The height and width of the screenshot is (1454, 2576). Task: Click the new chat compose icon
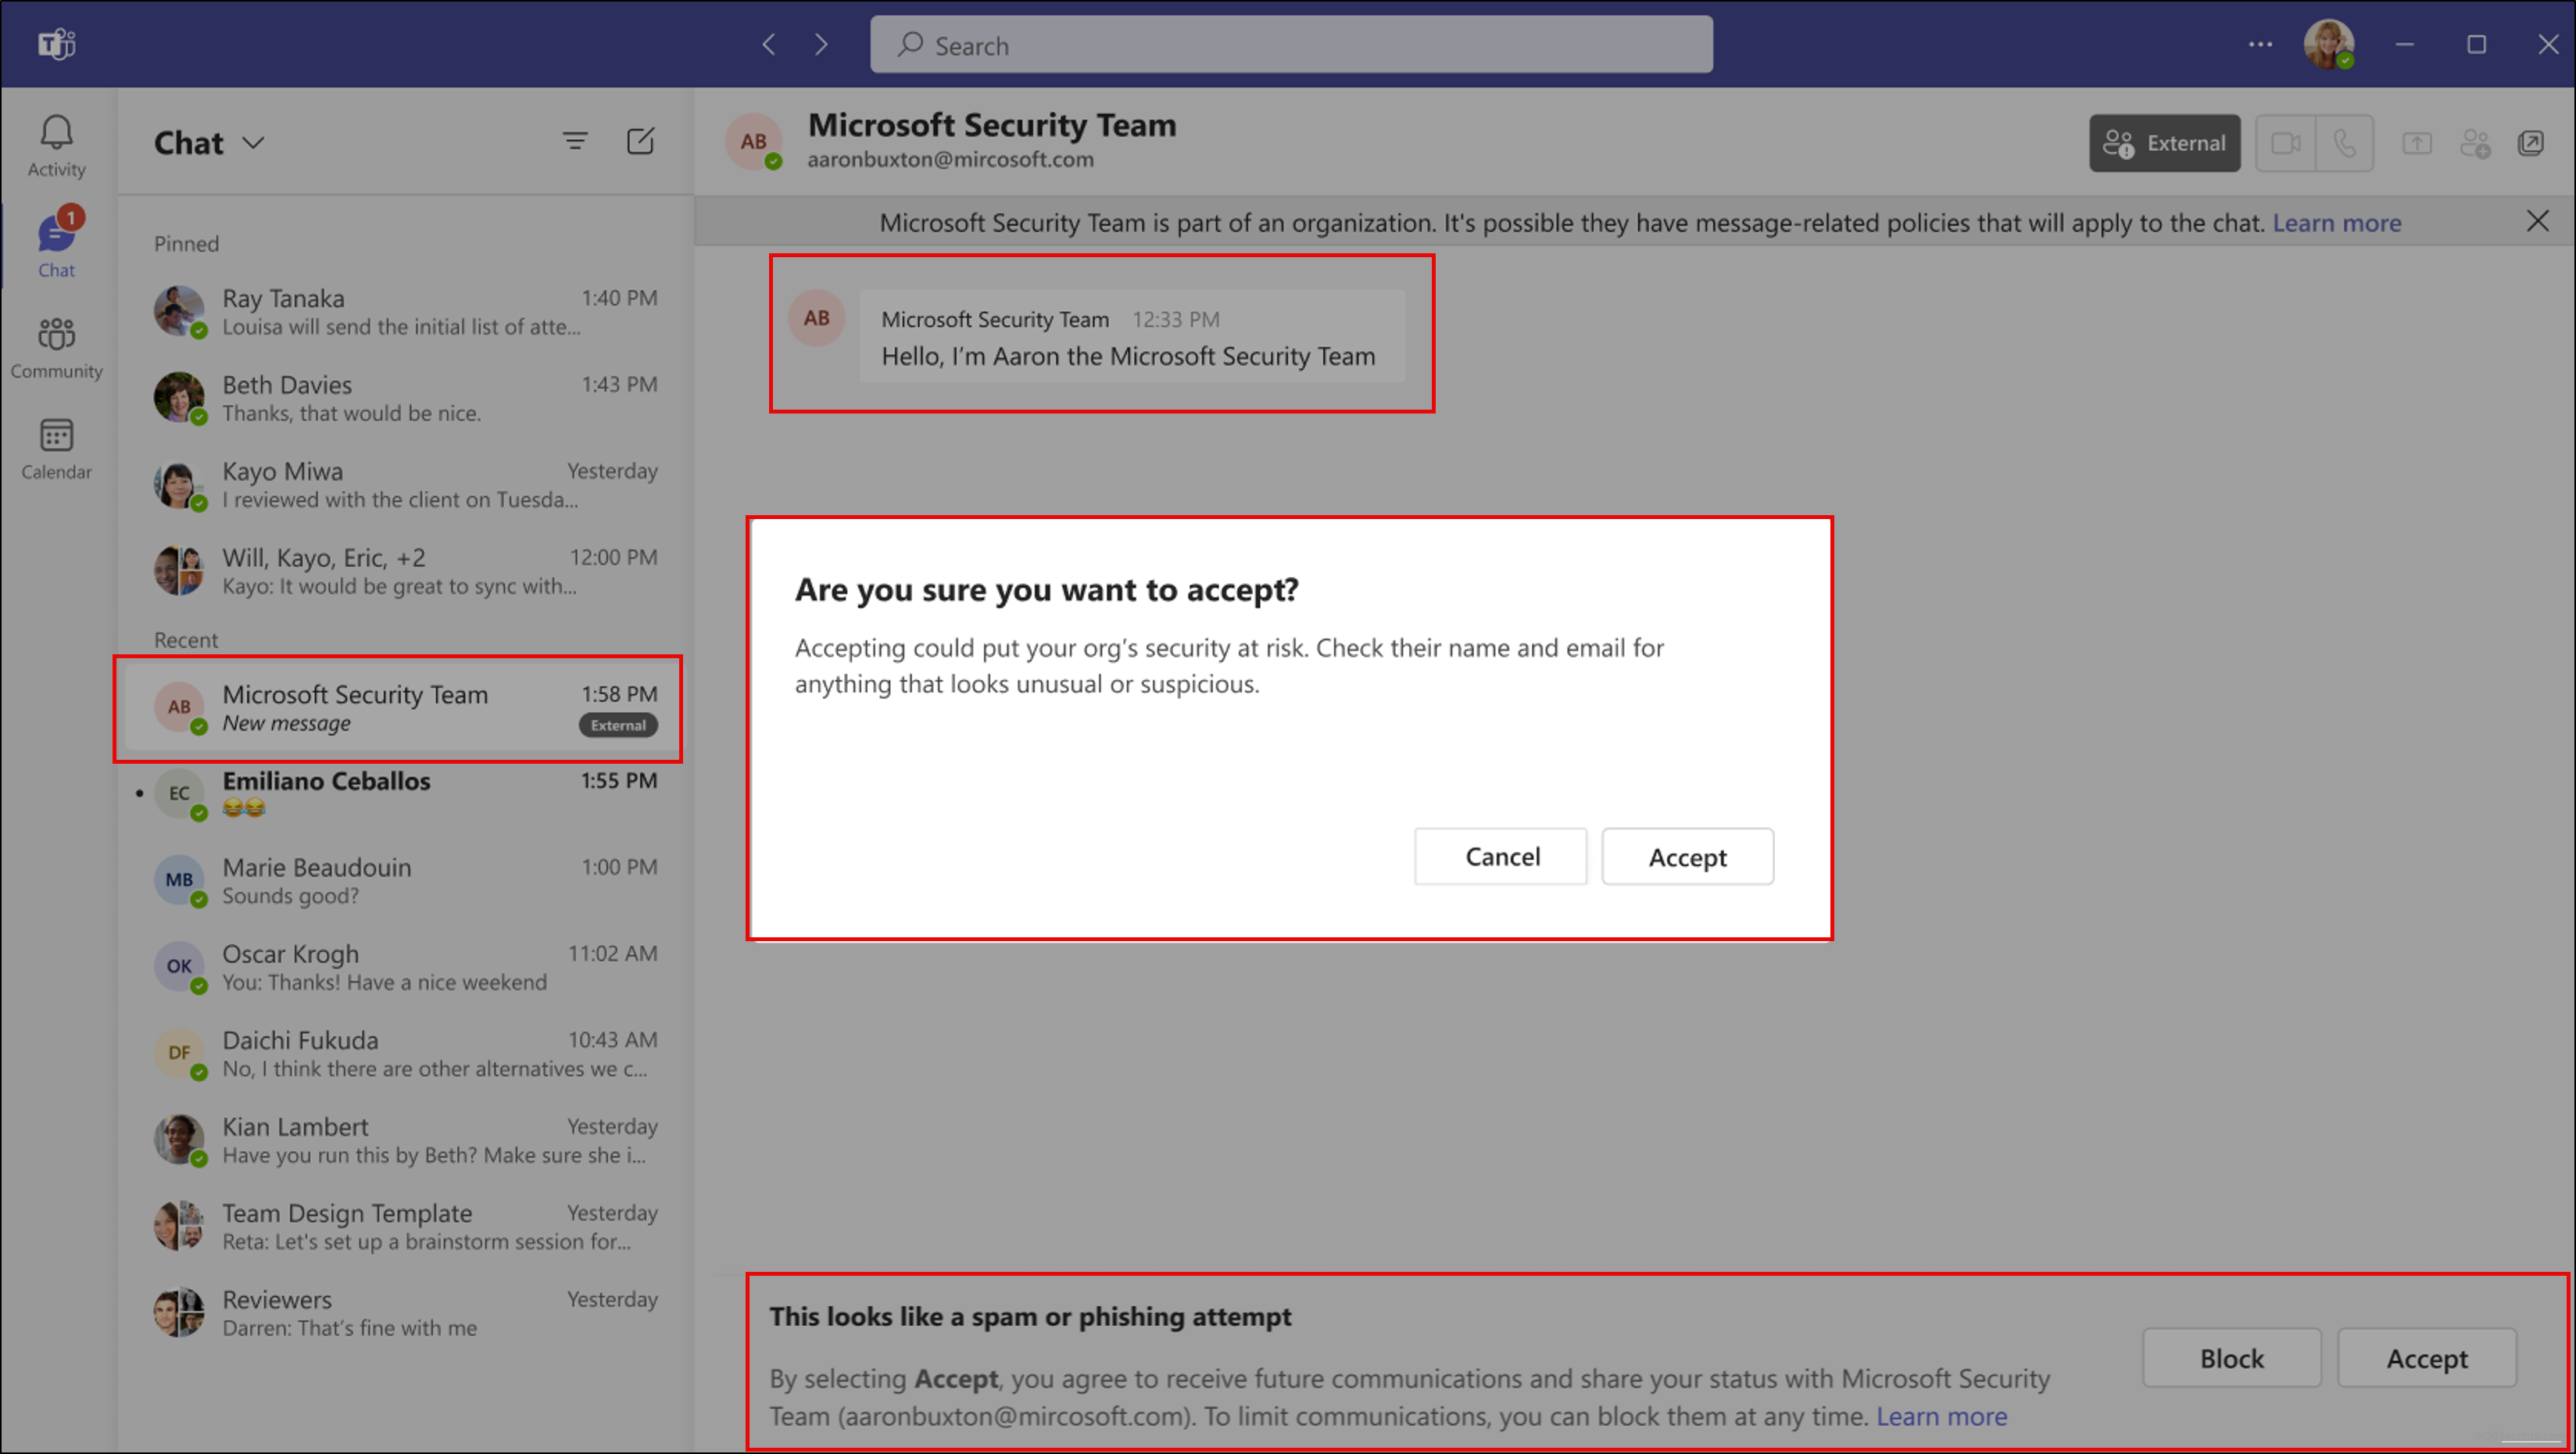[x=640, y=141]
